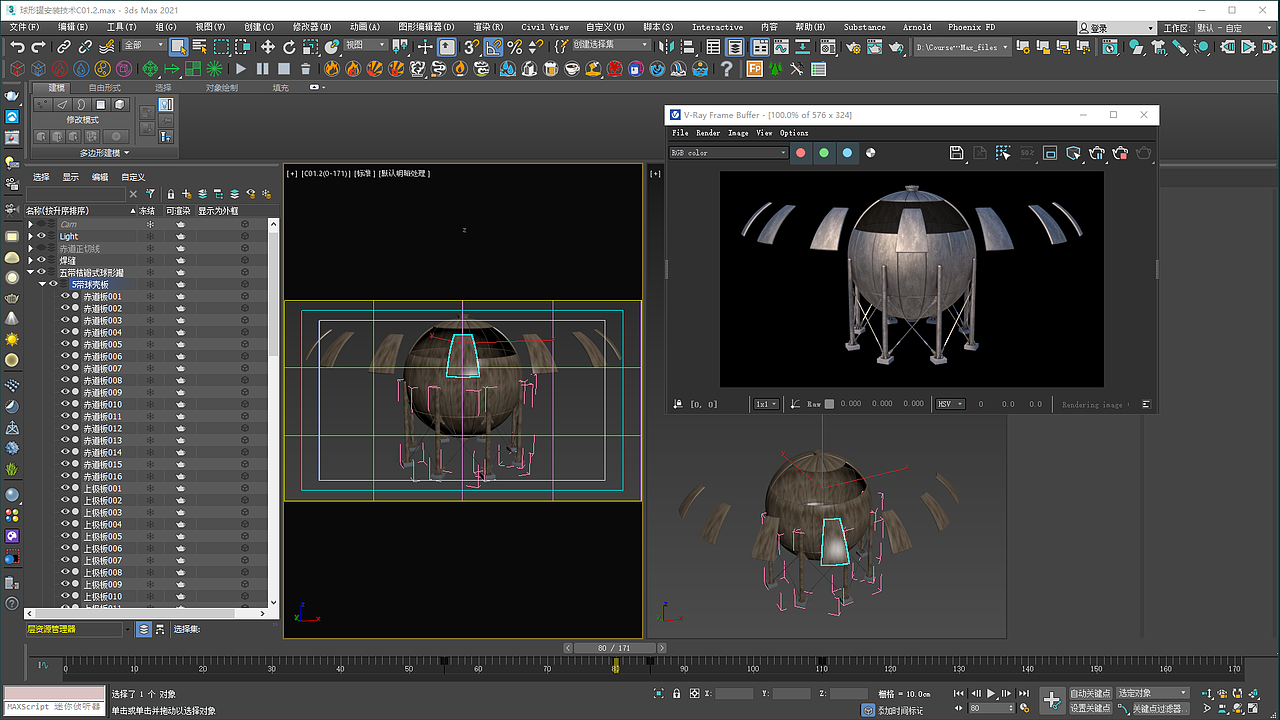Toggle visibility of 赤道板001 object

tap(65, 297)
